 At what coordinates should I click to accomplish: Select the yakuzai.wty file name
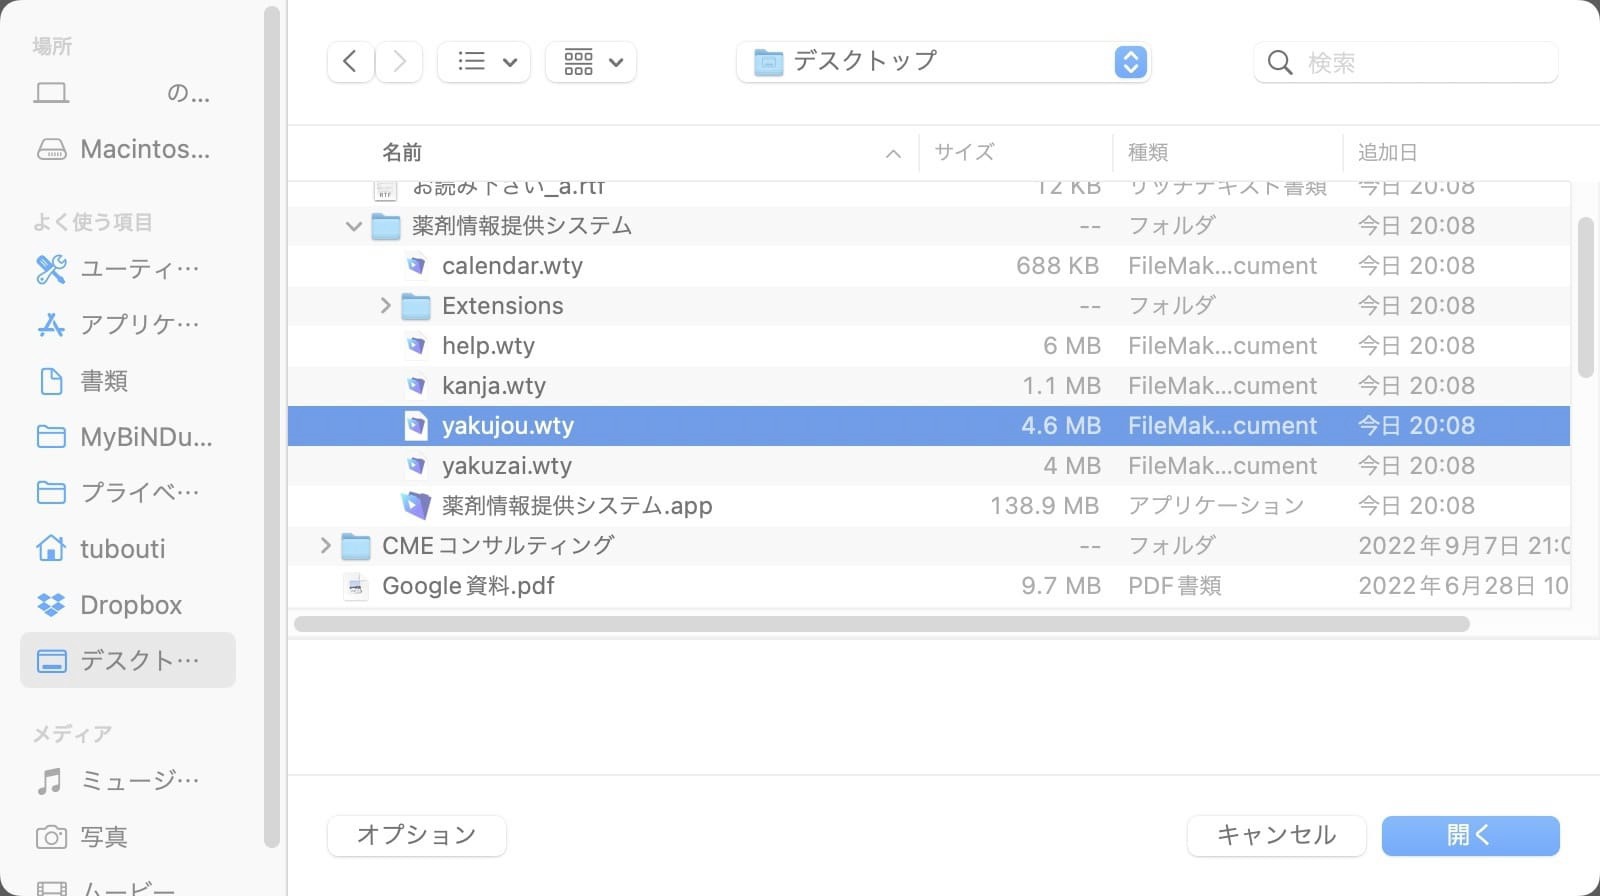click(x=507, y=466)
